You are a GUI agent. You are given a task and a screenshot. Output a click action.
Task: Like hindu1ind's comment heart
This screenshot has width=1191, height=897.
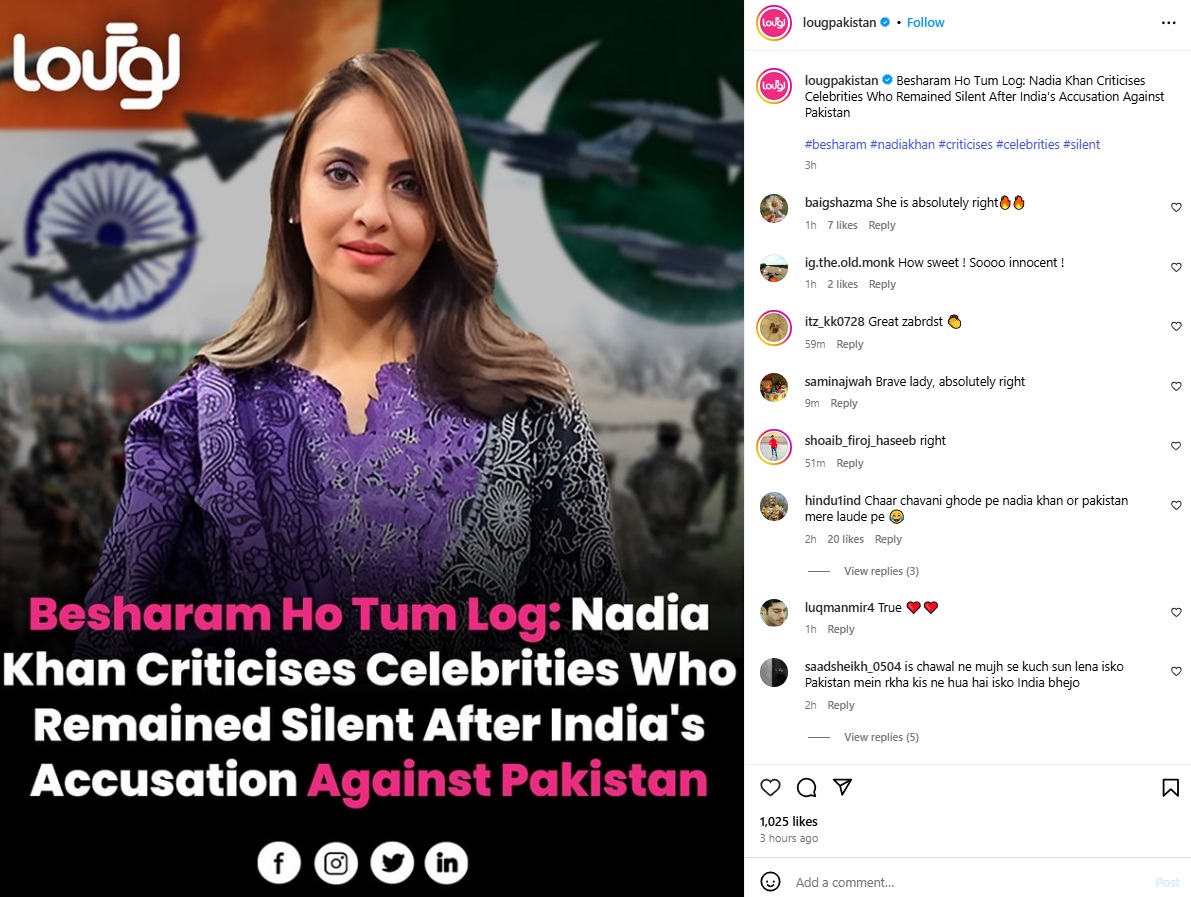click(x=1176, y=505)
